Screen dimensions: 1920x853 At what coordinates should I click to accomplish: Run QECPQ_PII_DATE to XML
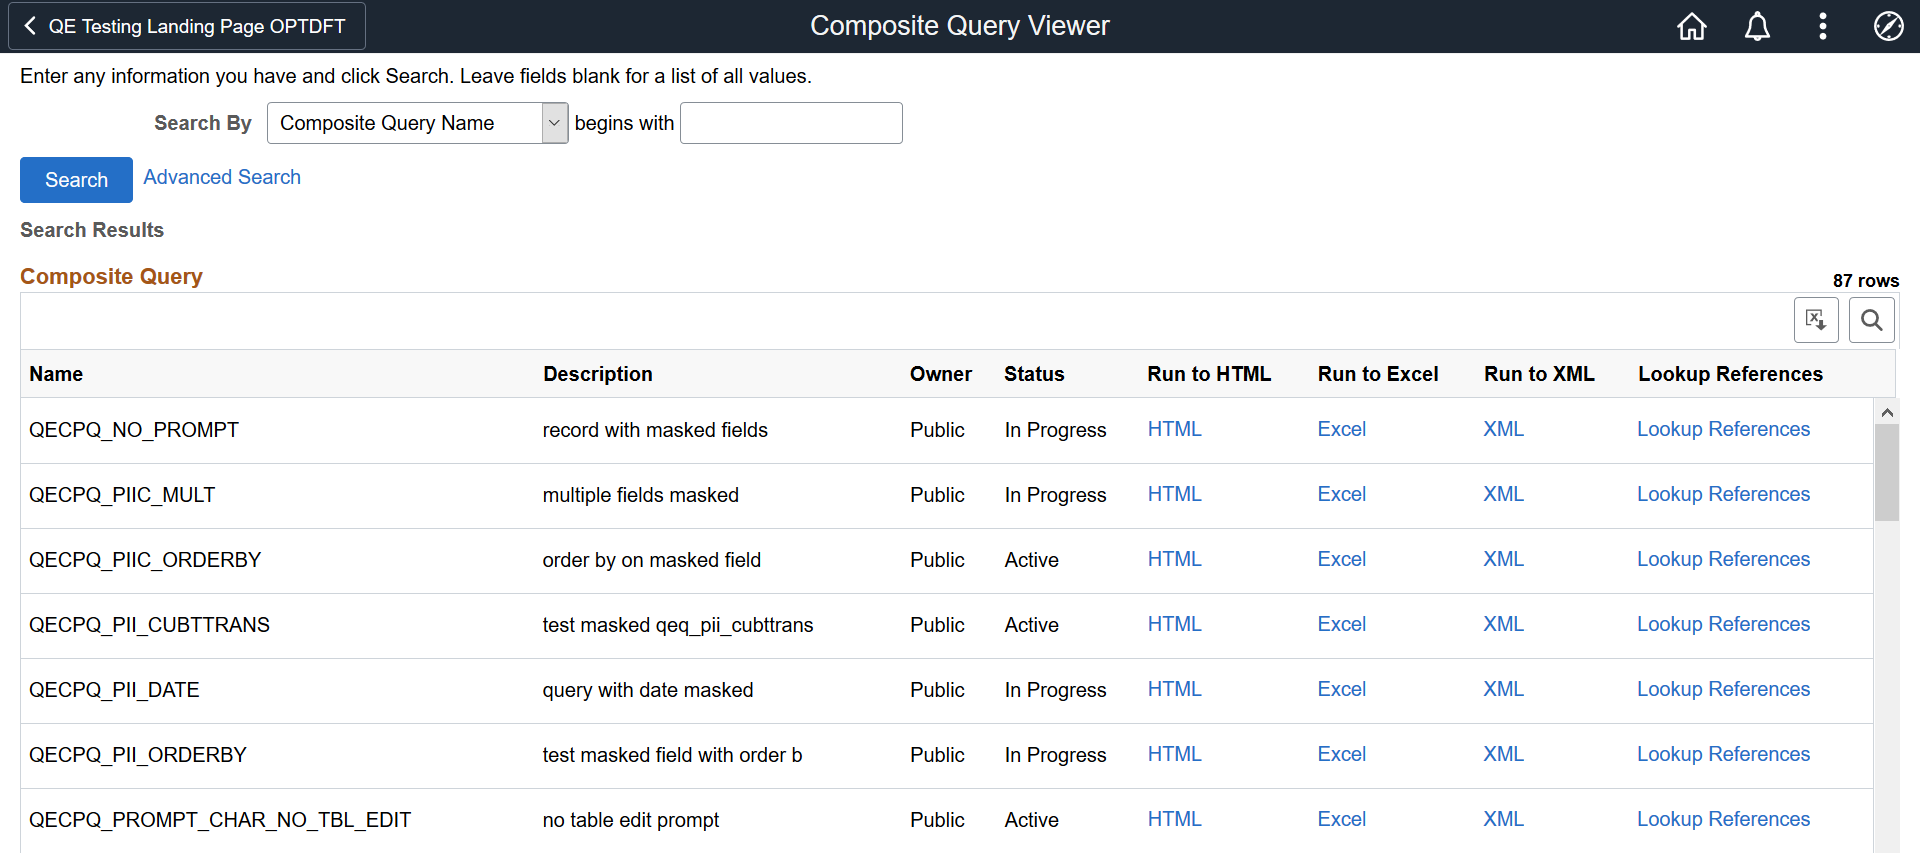coord(1503,689)
